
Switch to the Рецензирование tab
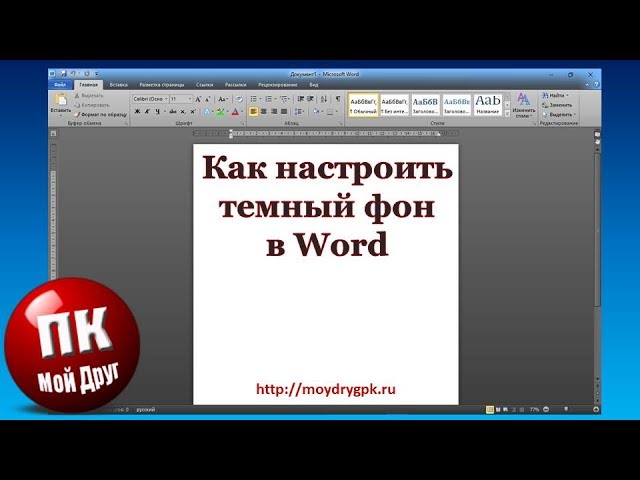pyautogui.click(x=278, y=85)
